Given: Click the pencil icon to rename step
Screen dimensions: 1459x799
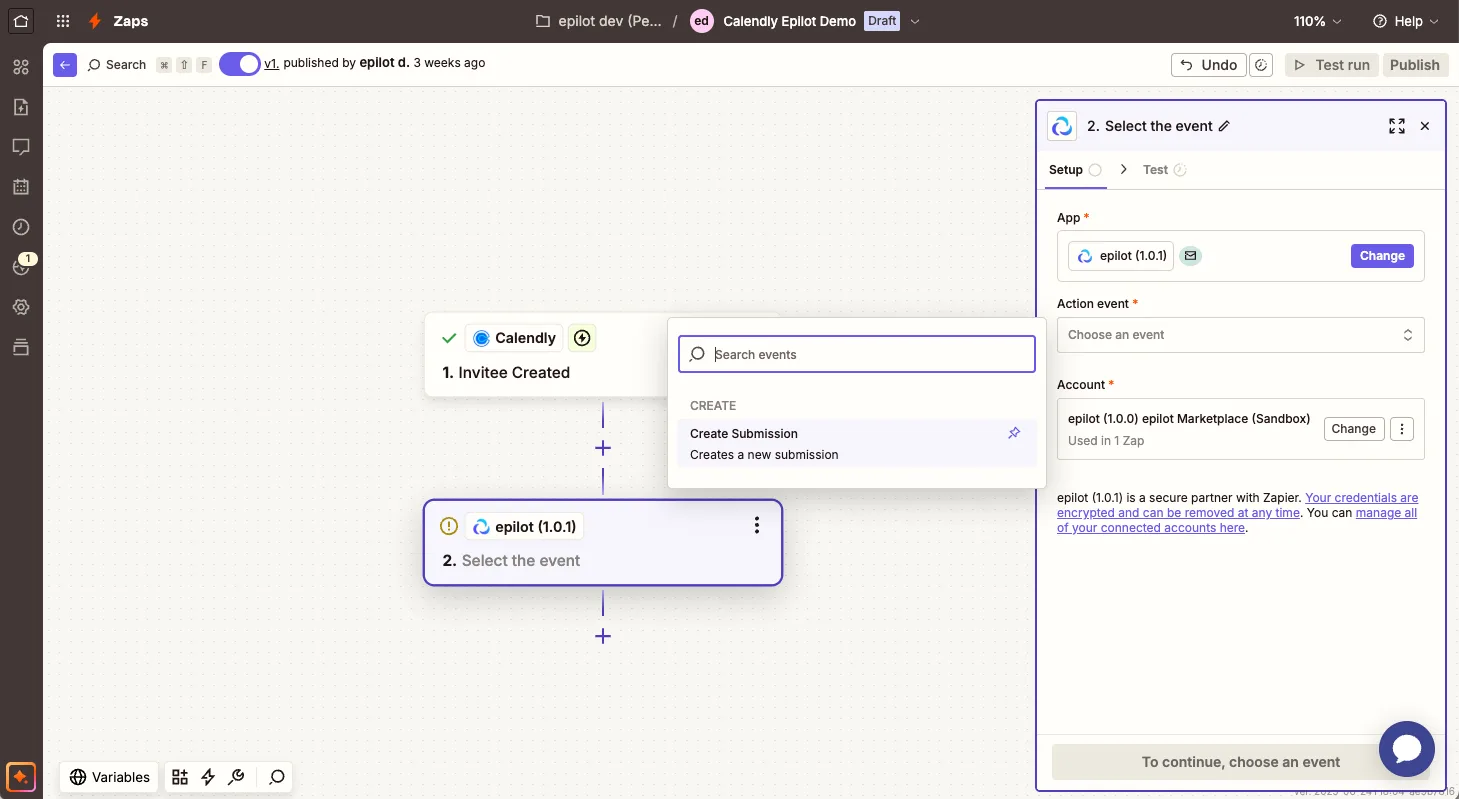Looking at the screenshot, I should [1224, 126].
